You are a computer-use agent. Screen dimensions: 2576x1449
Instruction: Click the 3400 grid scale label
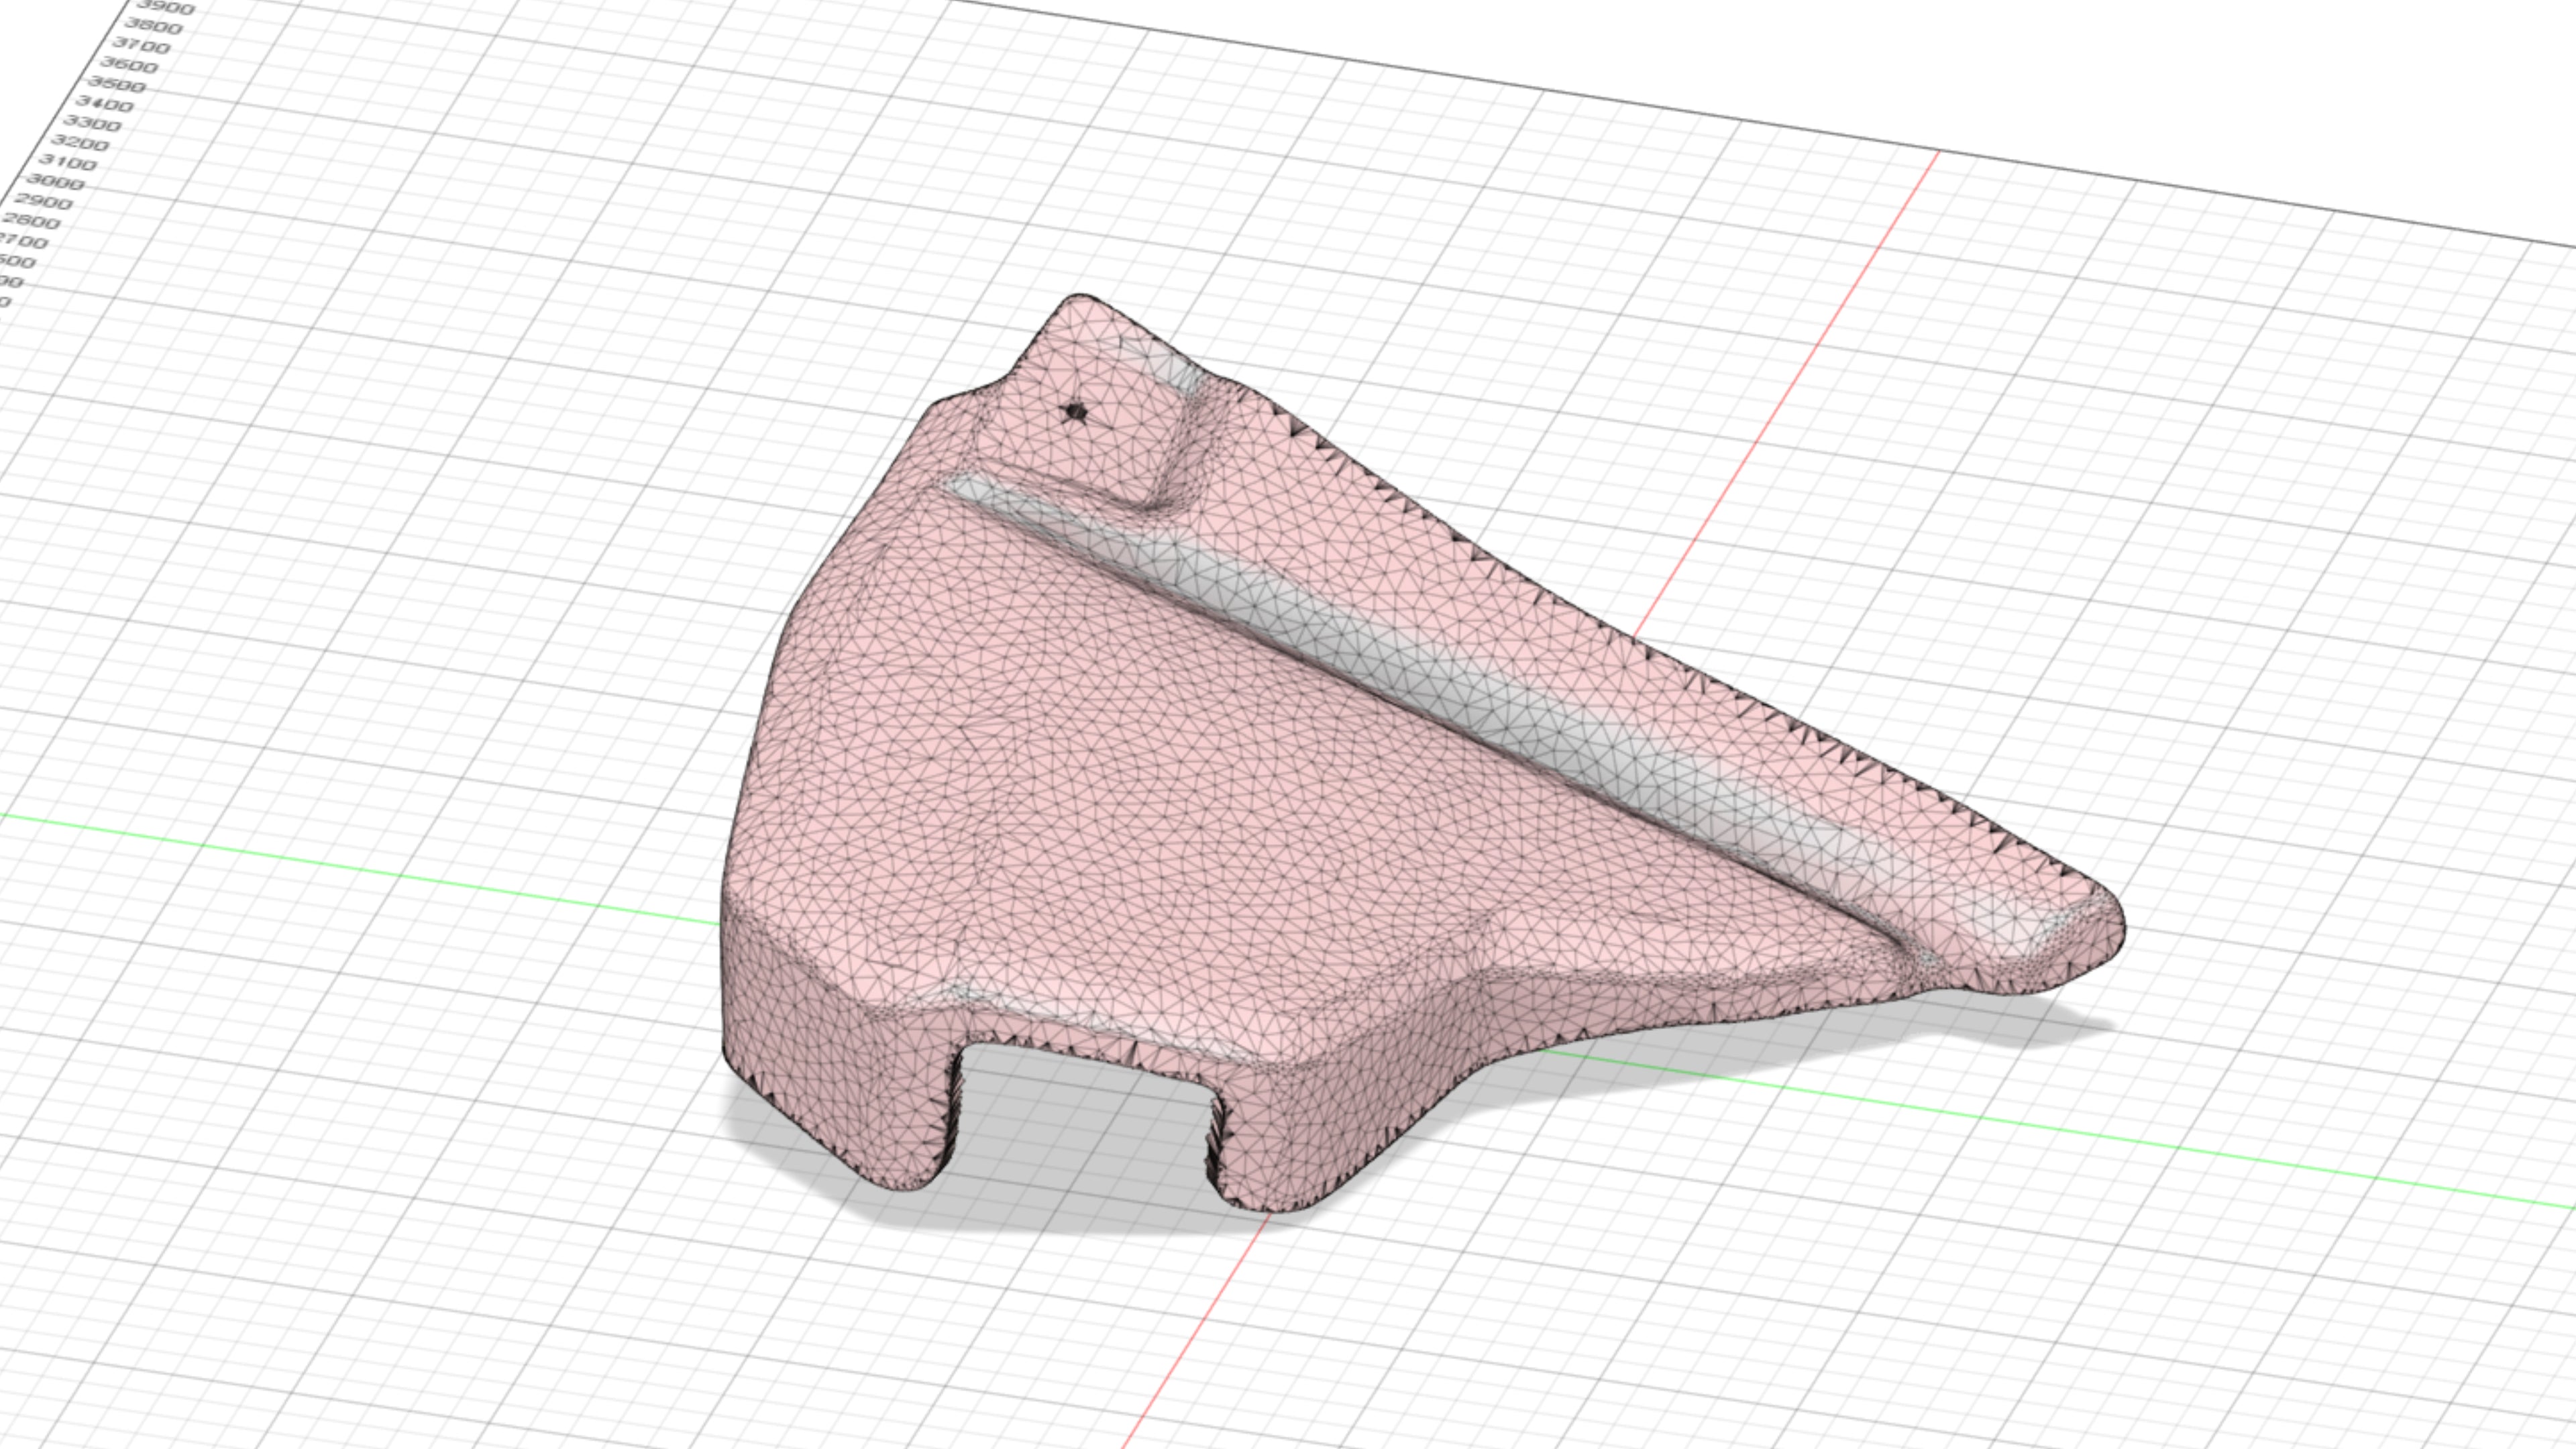point(104,105)
